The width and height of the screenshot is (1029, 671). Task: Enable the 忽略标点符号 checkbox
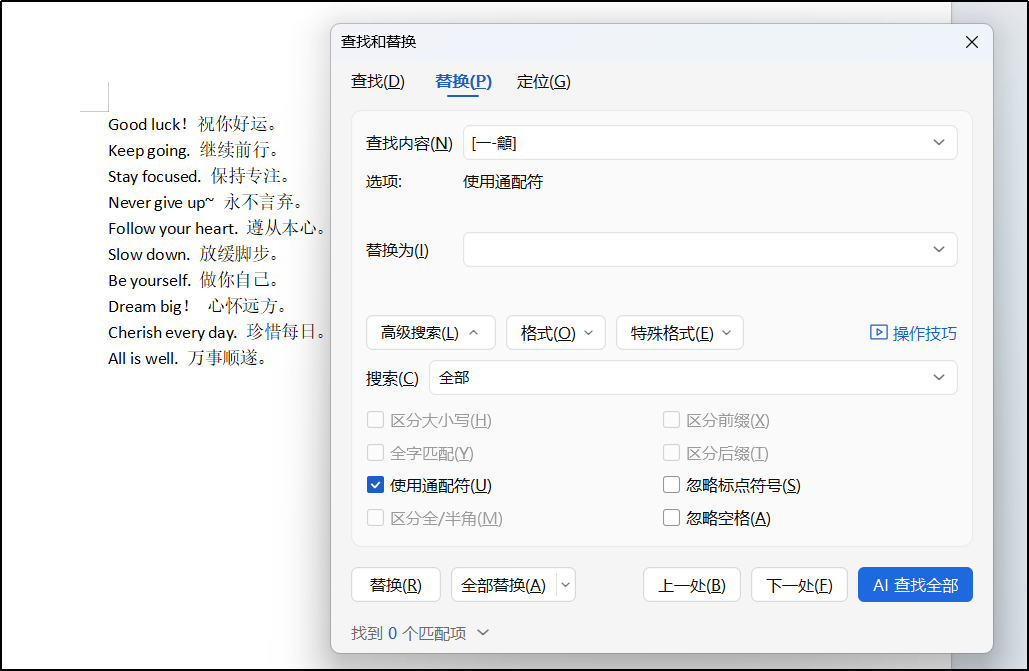[x=672, y=486]
